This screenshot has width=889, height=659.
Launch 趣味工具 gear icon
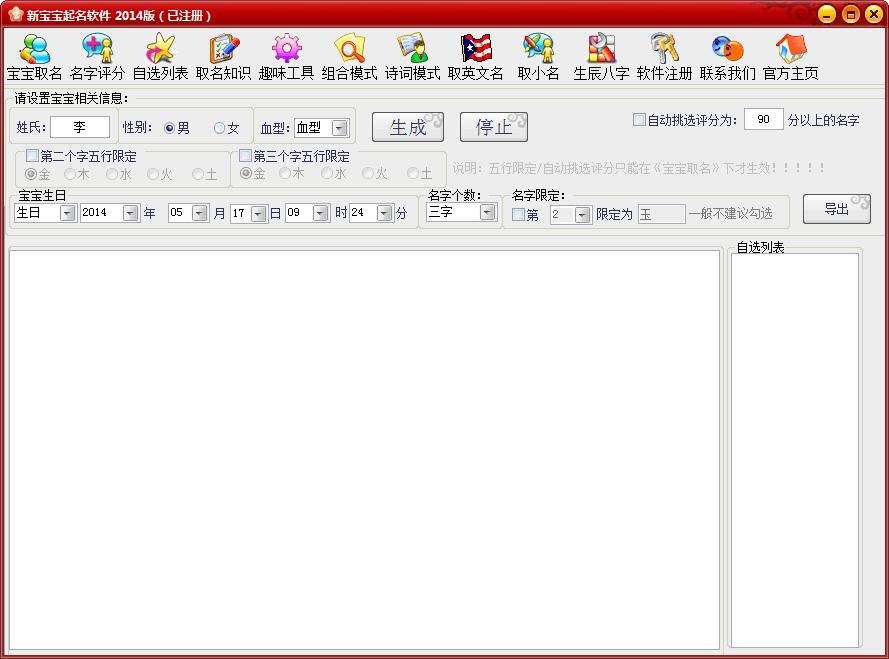click(286, 57)
